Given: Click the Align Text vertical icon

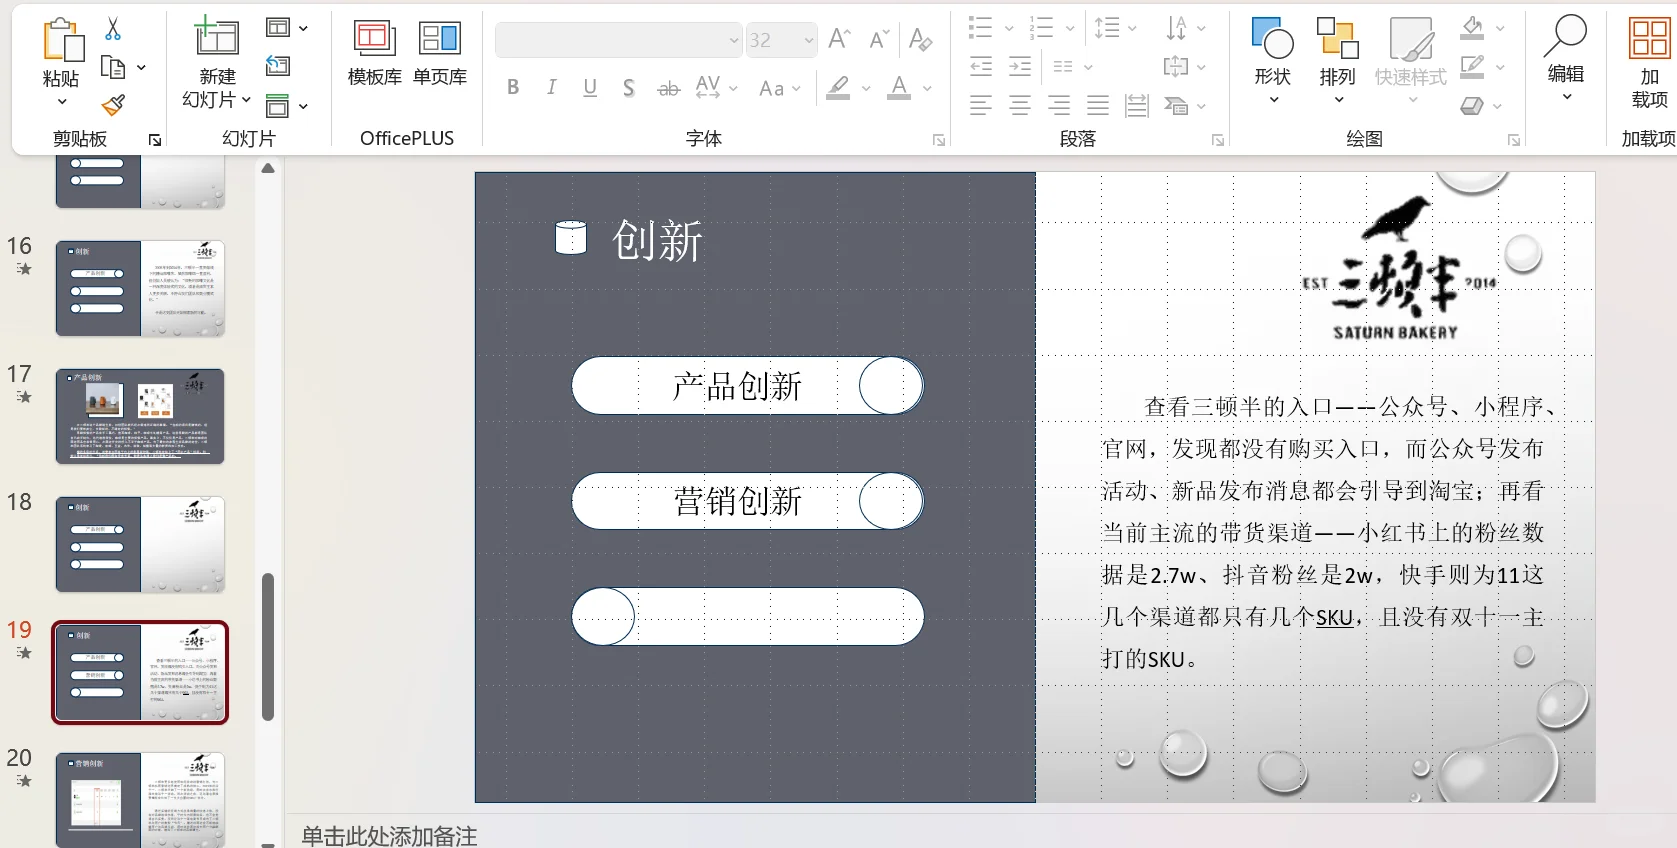Looking at the screenshot, I should tap(1176, 66).
